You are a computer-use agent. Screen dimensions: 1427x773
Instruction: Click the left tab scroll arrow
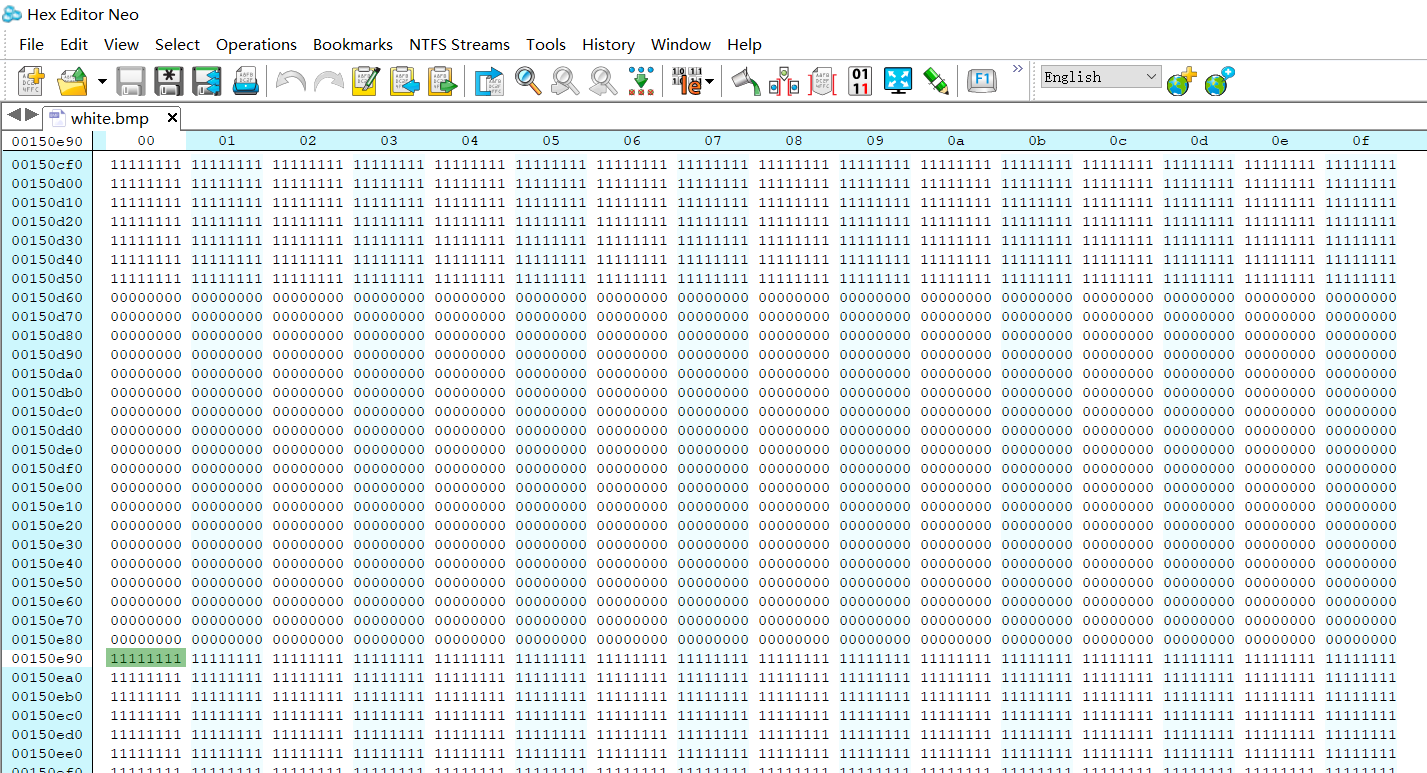coord(14,115)
